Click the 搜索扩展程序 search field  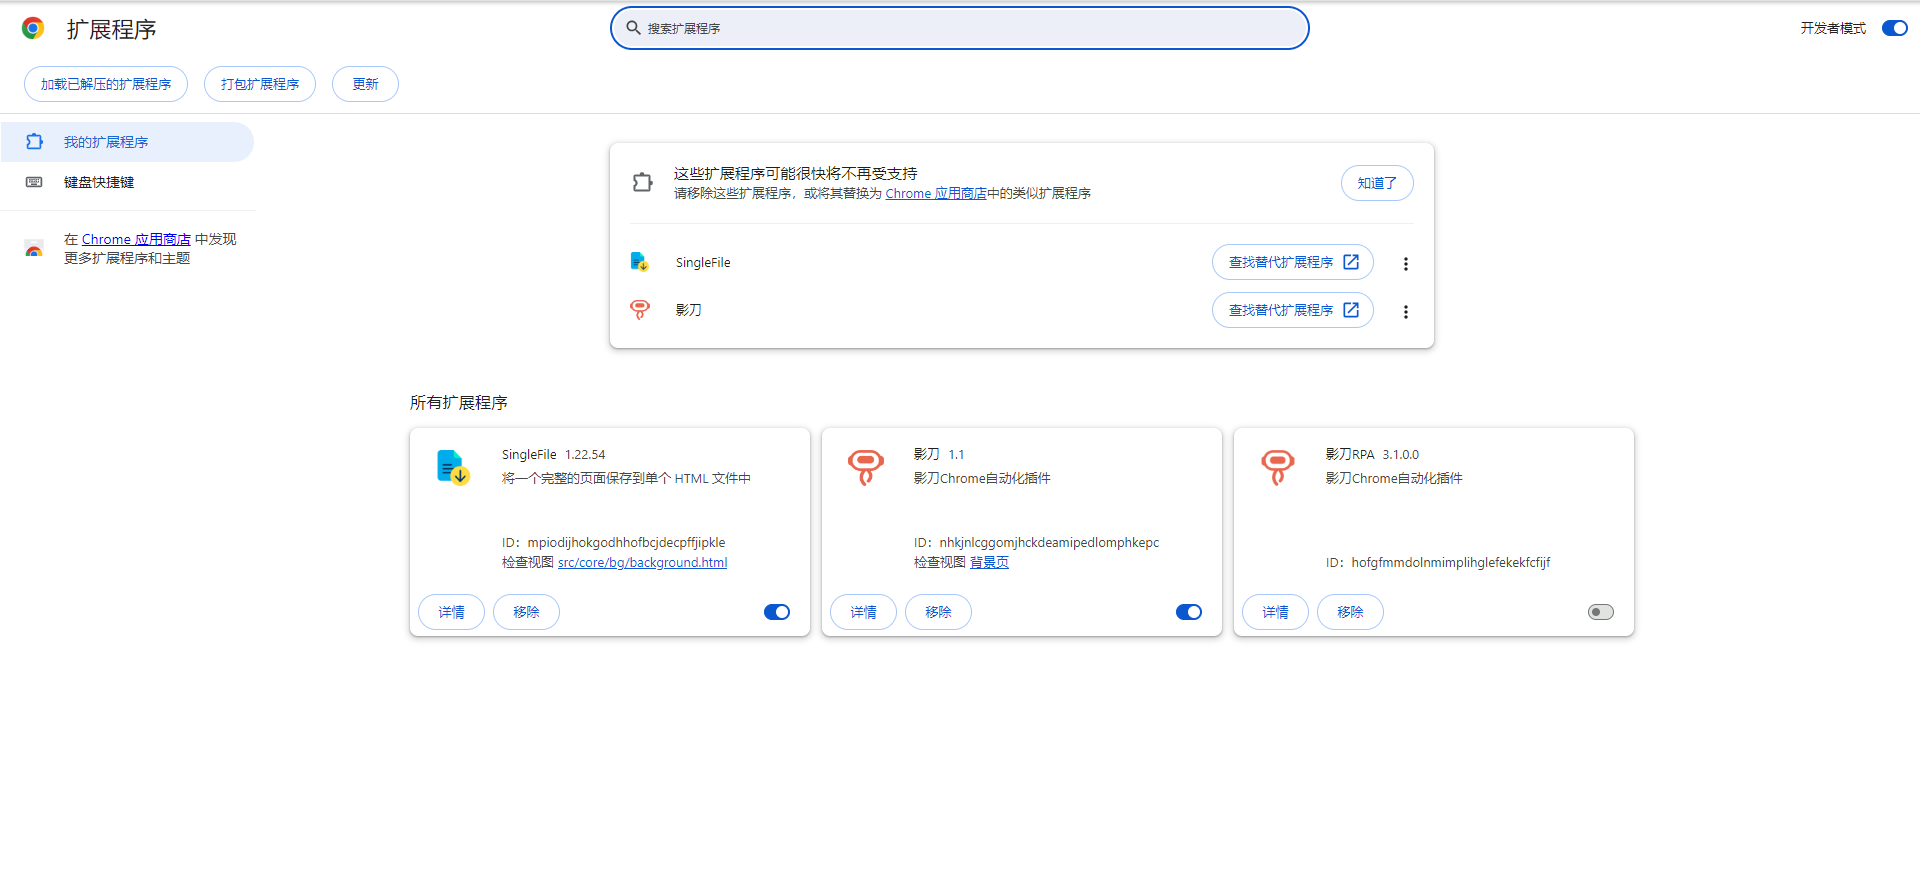pyautogui.click(x=960, y=28)
